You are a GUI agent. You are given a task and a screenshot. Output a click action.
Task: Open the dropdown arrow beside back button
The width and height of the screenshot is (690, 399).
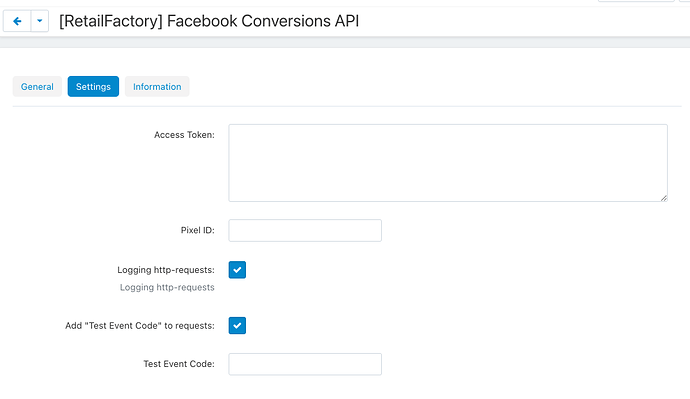[x=40, y=21]
